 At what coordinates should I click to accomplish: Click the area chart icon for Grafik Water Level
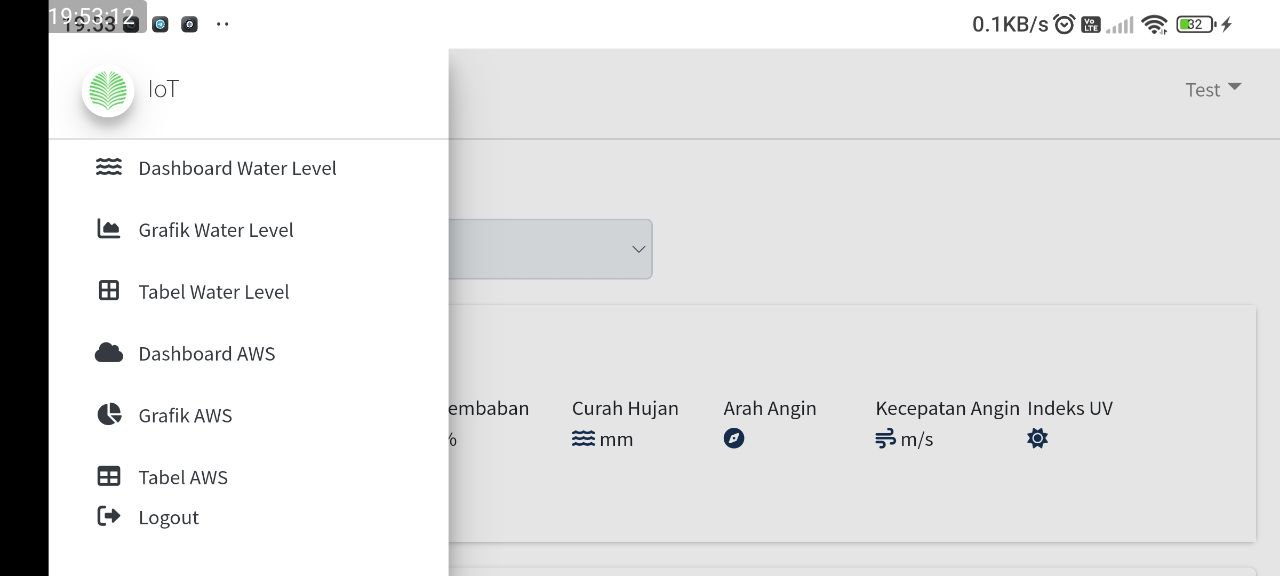click(x=109, y=229)
